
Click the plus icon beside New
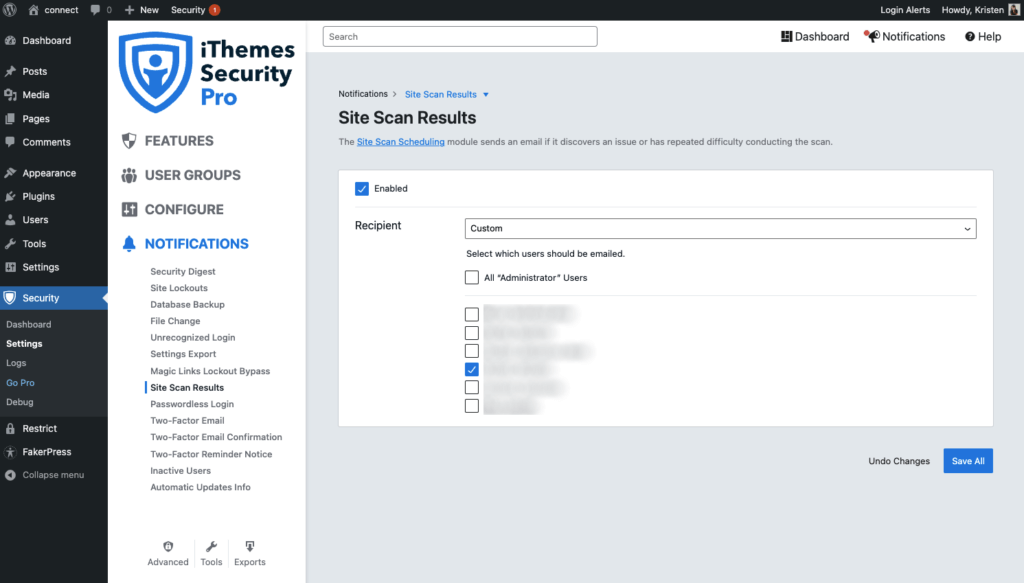point(129,10)
